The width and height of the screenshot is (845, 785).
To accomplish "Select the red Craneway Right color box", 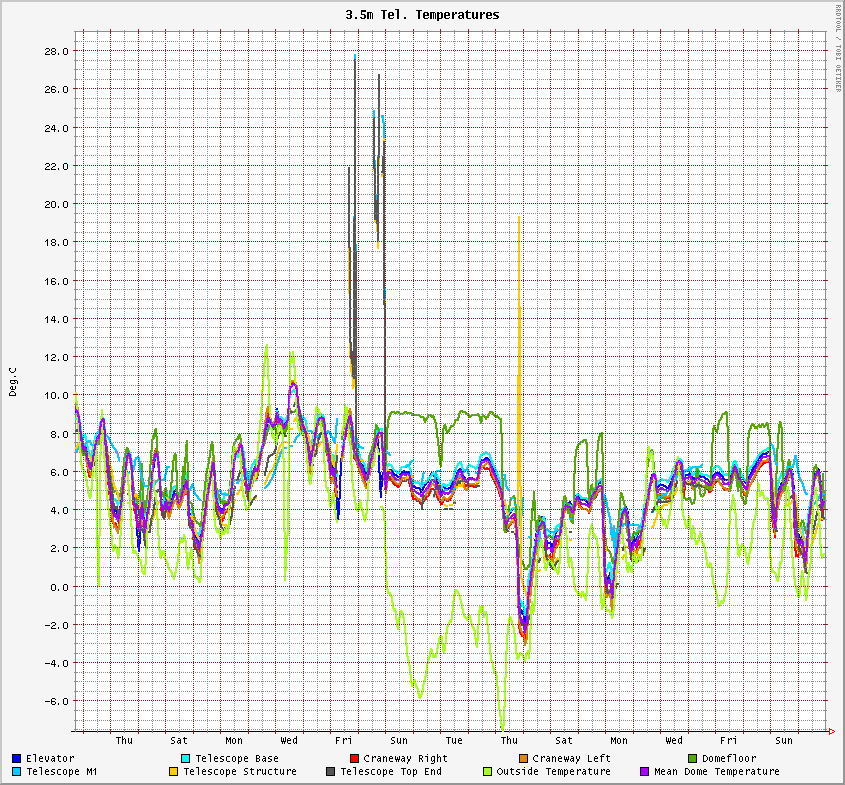I will tap(354, 759).
